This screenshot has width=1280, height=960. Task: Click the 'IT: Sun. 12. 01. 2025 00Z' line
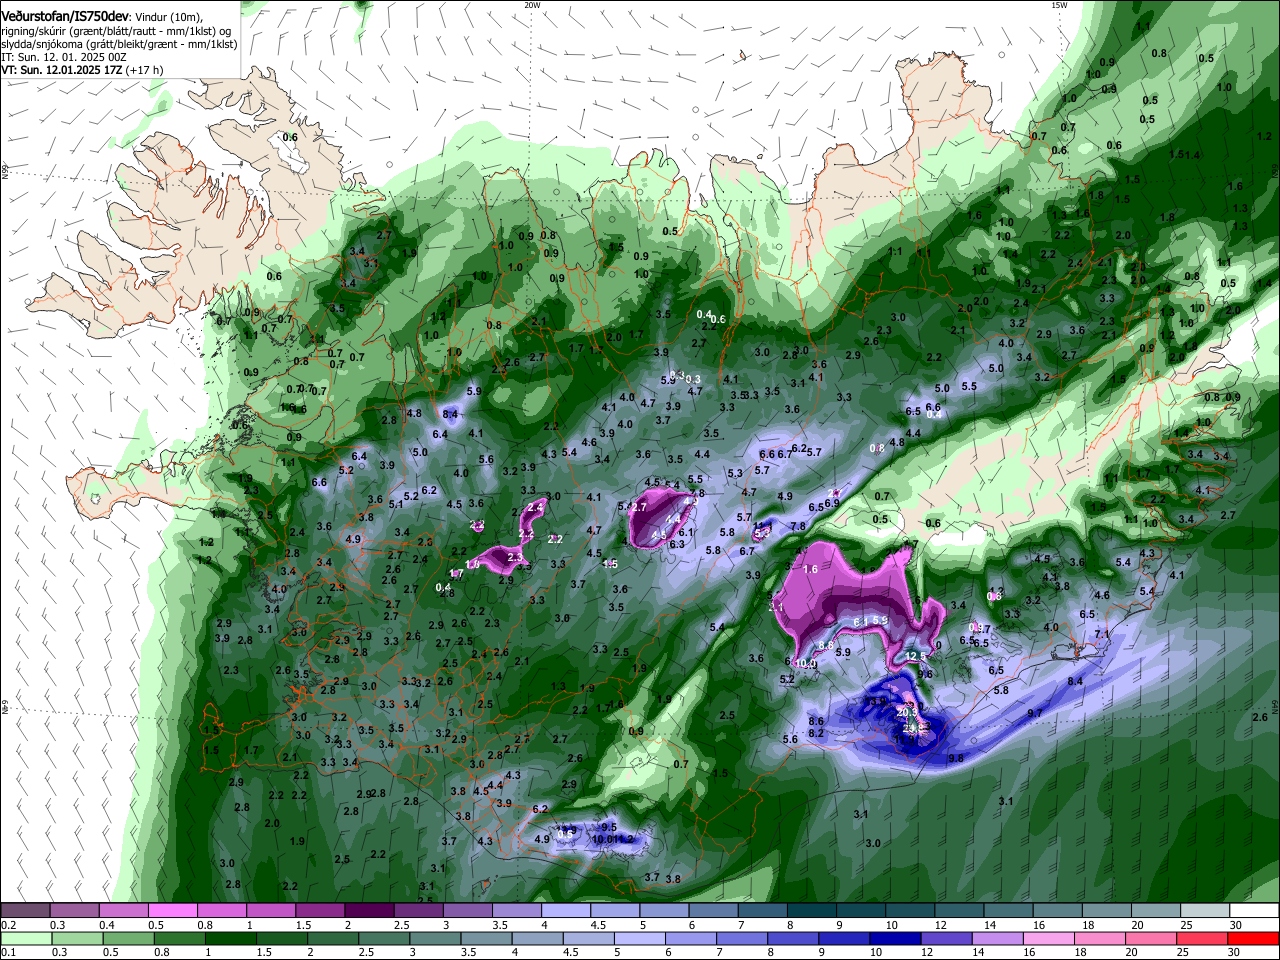click(64, 57)
